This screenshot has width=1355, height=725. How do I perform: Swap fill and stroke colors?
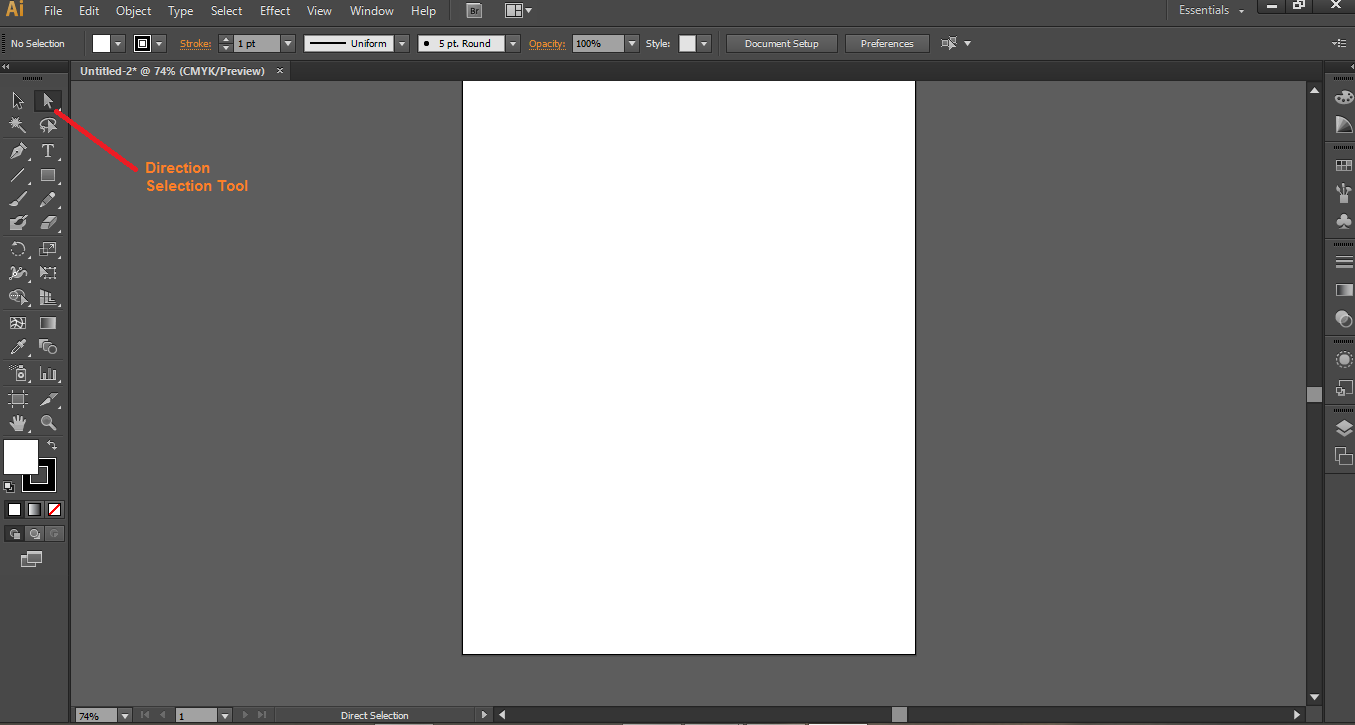(52, 445)
